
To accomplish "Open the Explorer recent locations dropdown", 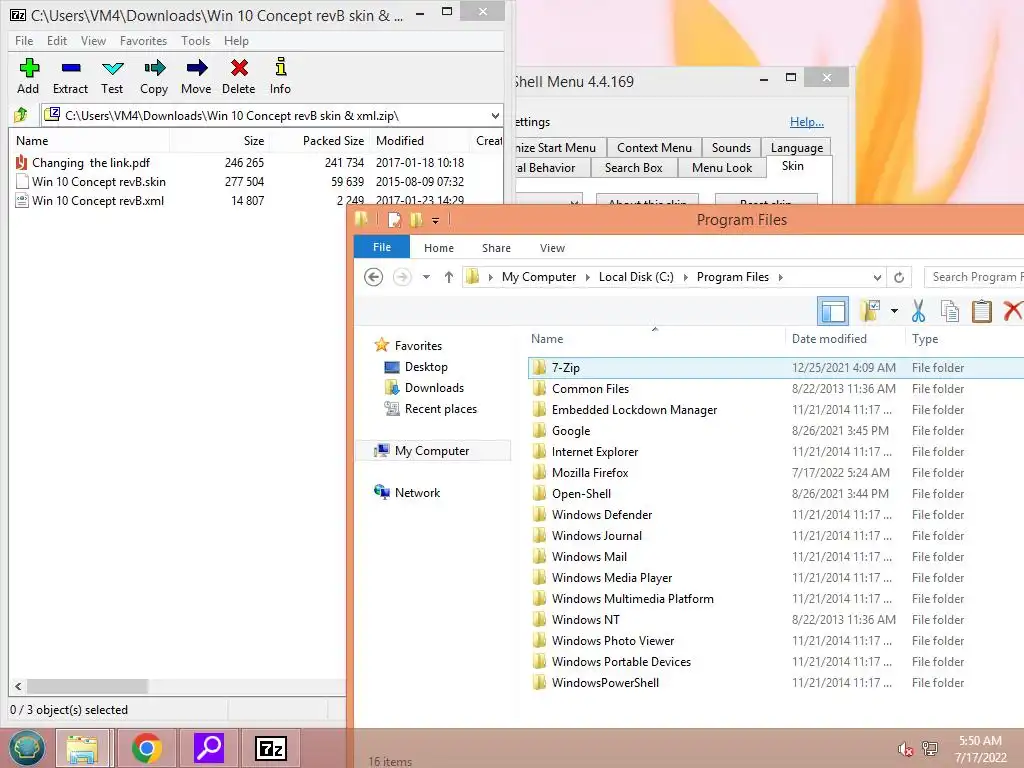I will pyautogui.click(x=426, y=277).
